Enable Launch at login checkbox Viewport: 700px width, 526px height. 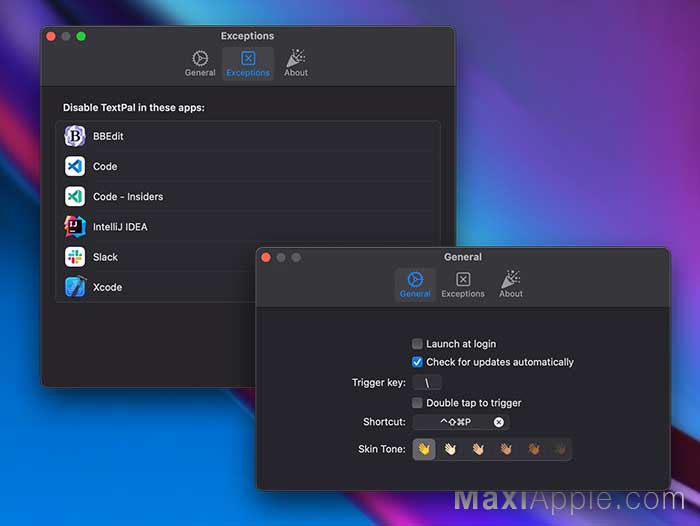coord(417,344)
